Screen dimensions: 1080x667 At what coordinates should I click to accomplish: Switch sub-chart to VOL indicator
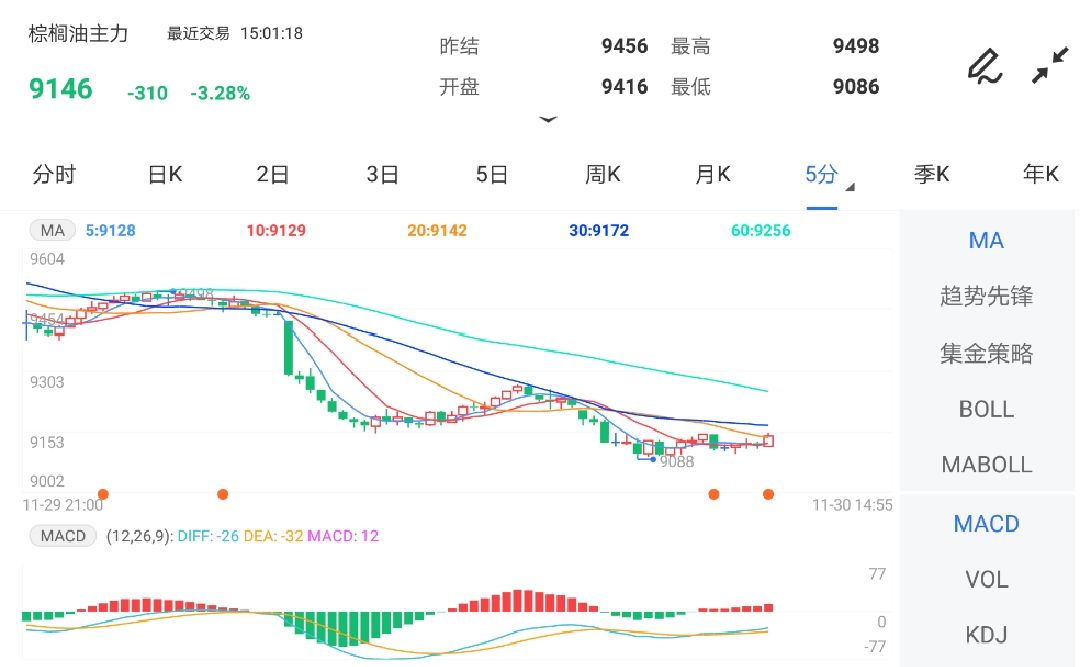pos(986,580)
